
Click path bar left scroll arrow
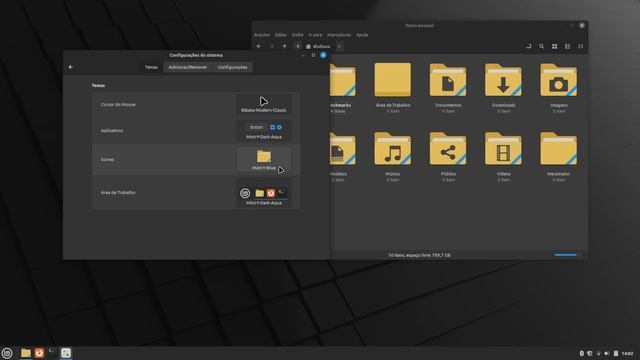[x=298, y=47]
